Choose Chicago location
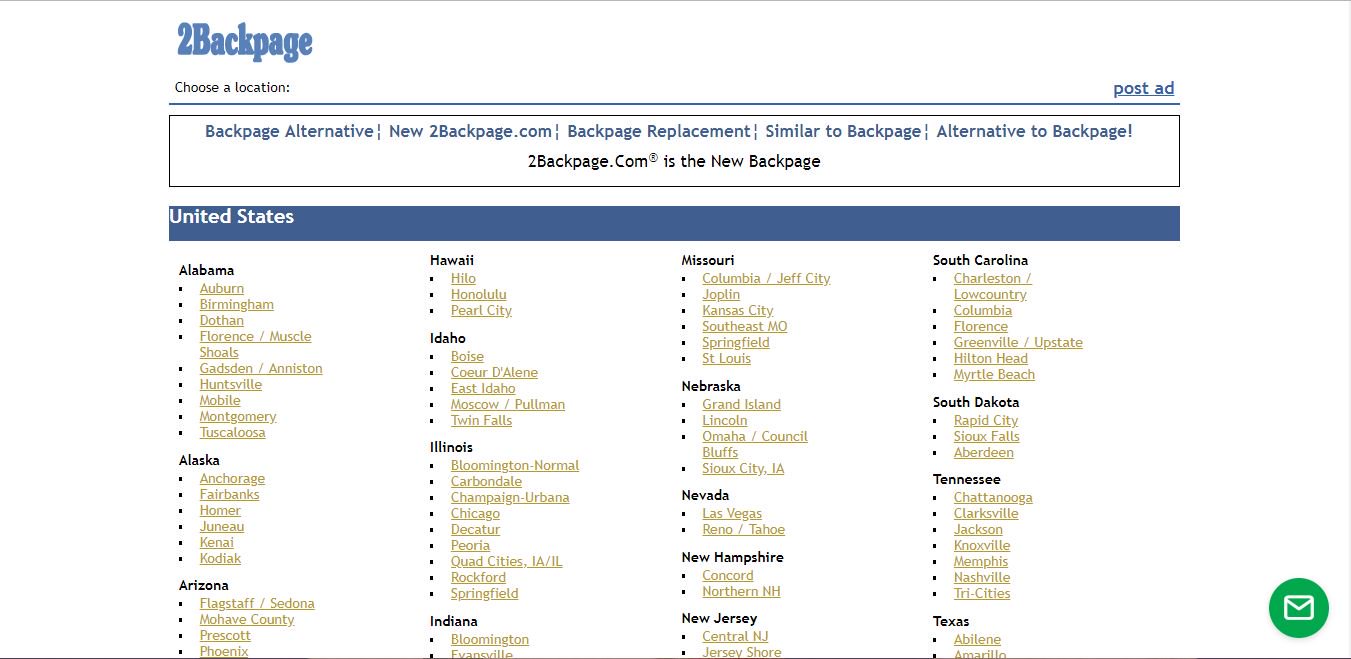This screenshot has width=1351, height=659. [x=475, y=513]
